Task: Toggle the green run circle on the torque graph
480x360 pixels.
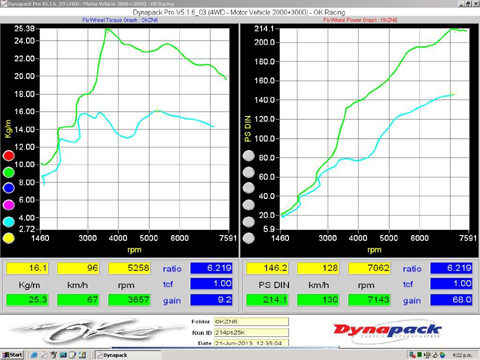Action: pos(9,172)
